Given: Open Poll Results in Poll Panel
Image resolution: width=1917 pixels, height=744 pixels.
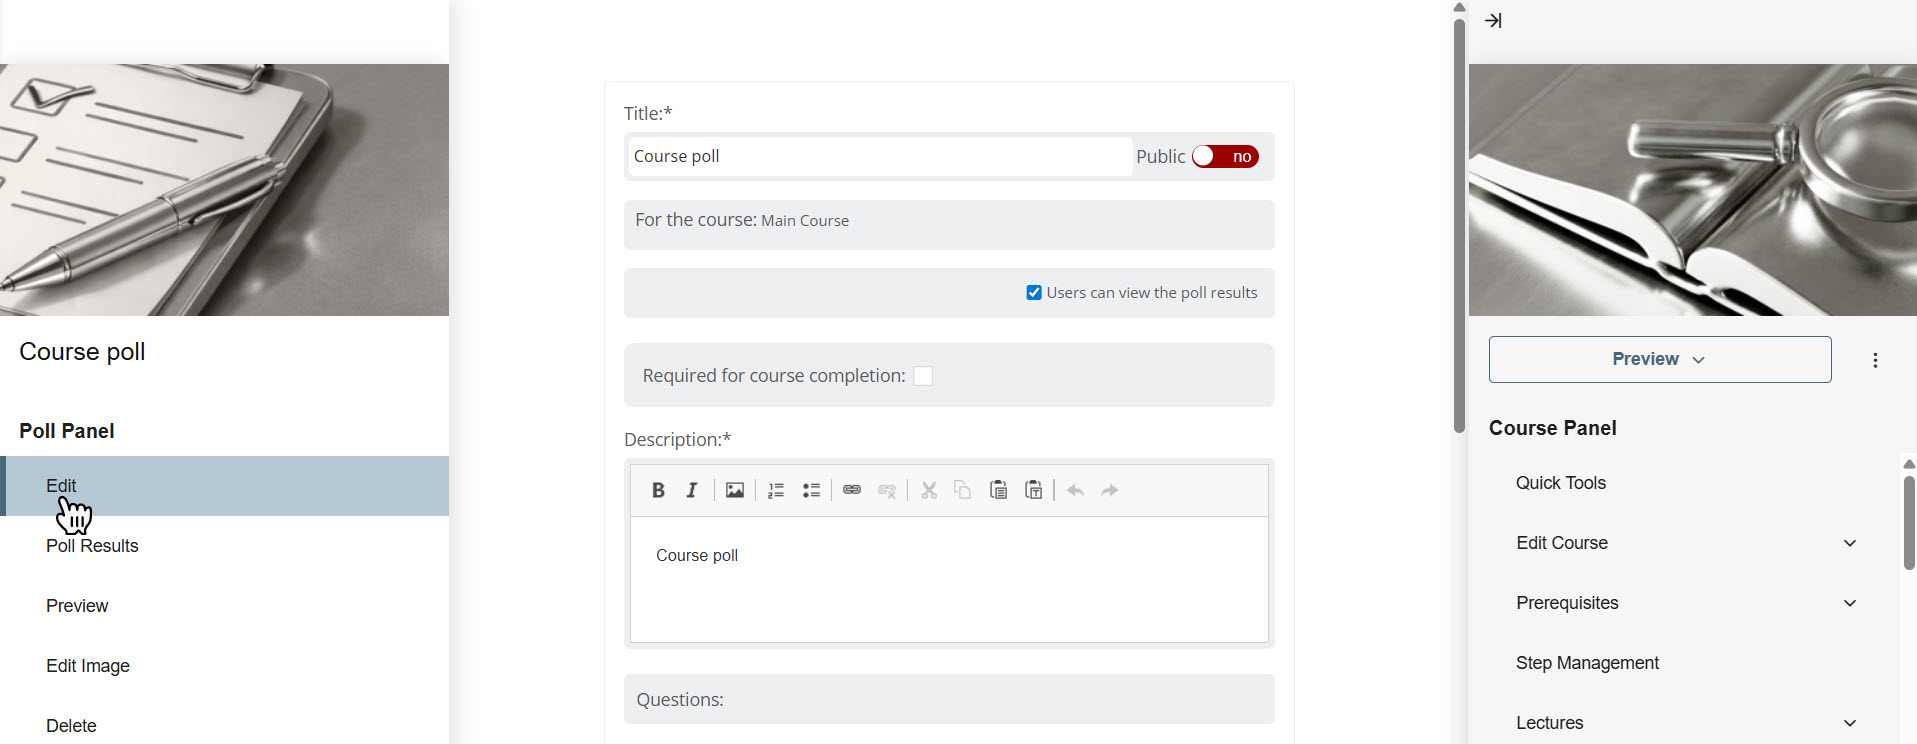Looking at the screenshot, I should pos(92,546).
